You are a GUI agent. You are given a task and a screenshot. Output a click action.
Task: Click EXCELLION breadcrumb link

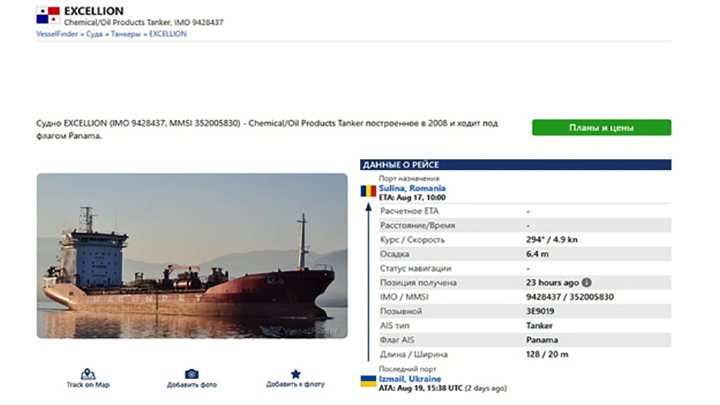tap(168, 34)
